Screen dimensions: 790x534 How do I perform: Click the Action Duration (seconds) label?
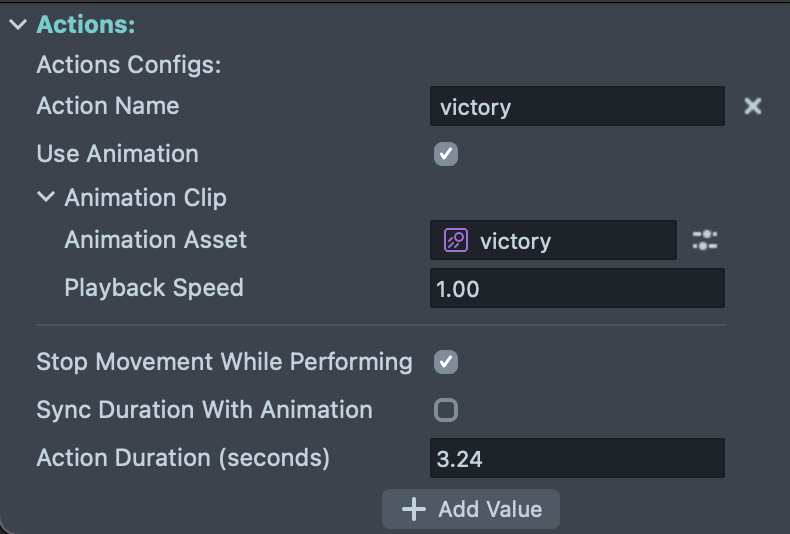click(183, 458)
